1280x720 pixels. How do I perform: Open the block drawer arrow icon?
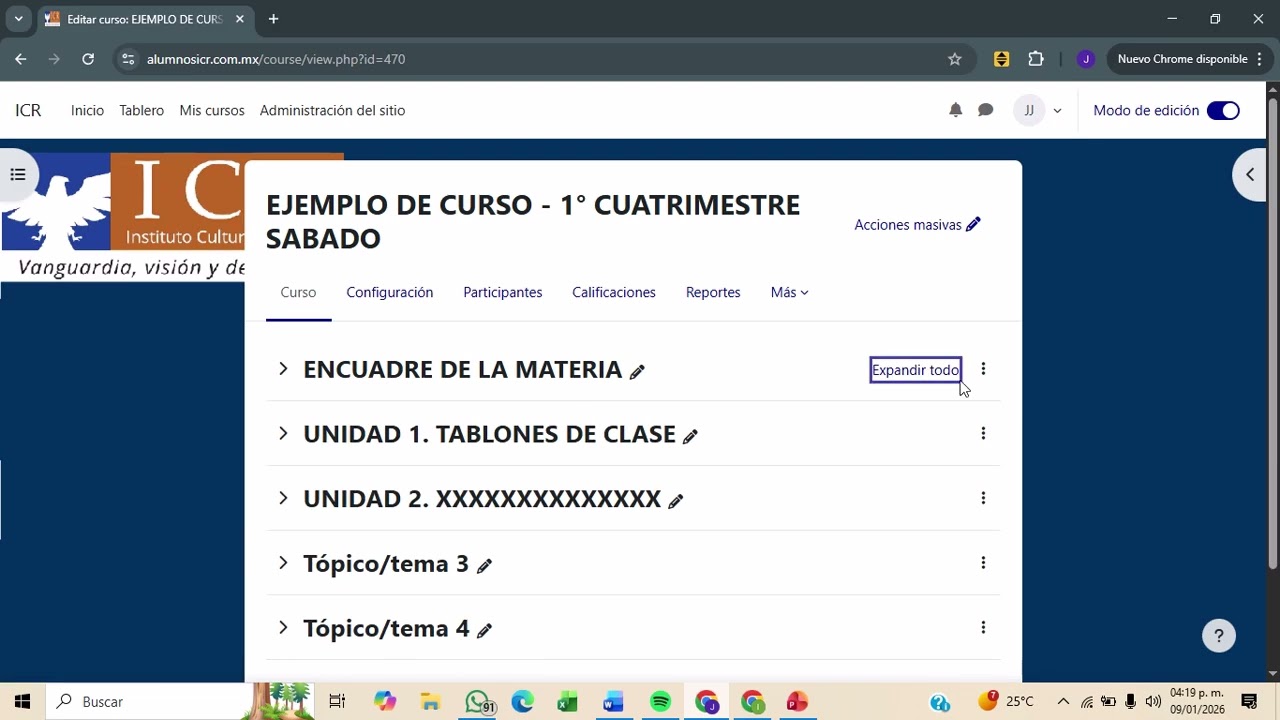[x=1250, y=174]
